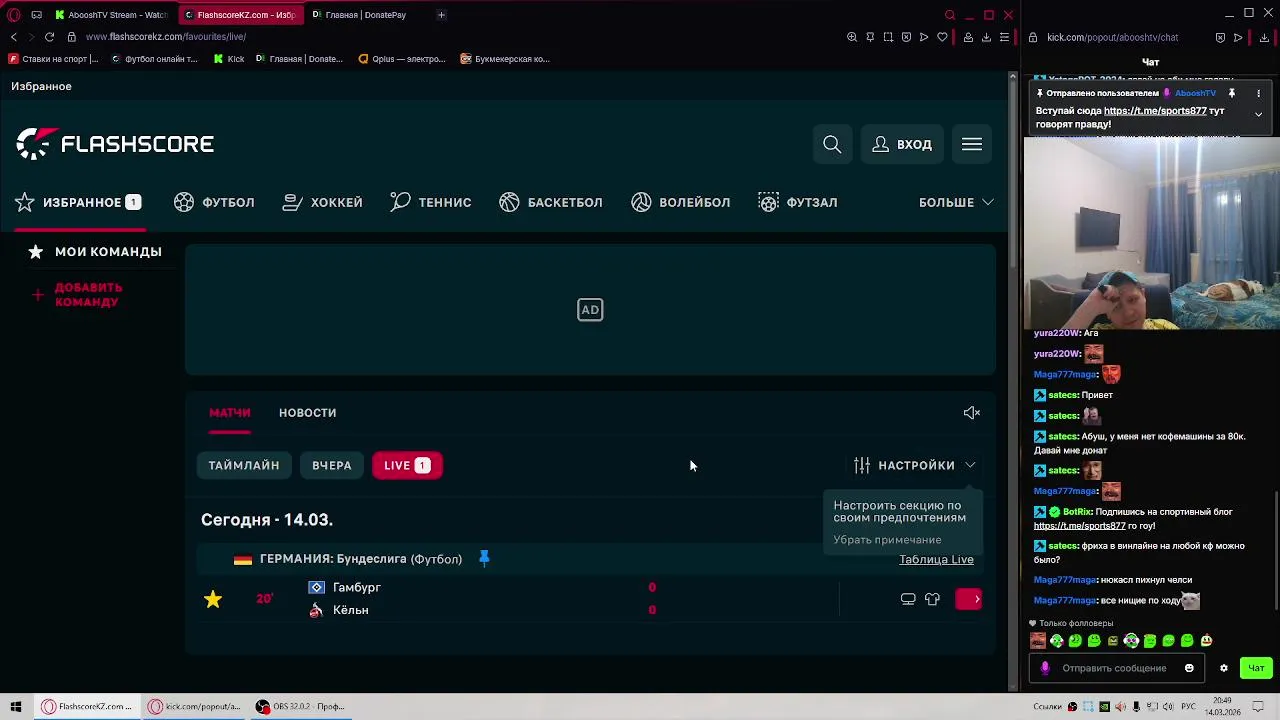The image size is (1280, 720).
Task: Open a new browser tab with plus
Action: click(x=442, y=15)
